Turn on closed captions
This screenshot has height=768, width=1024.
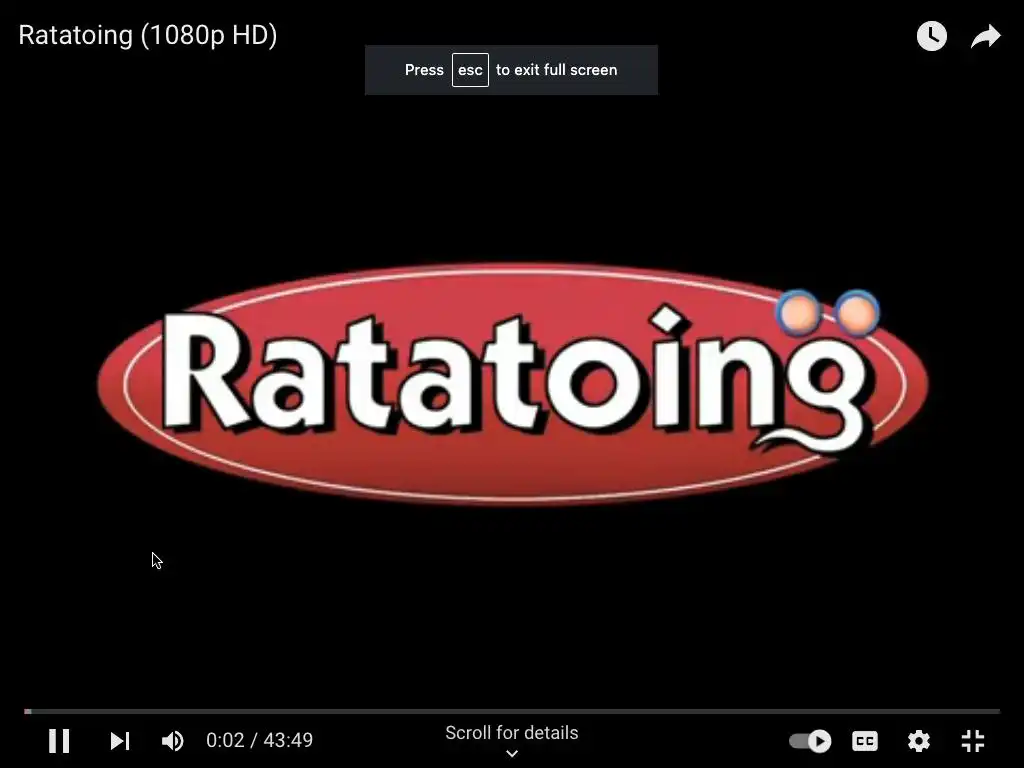865,741
